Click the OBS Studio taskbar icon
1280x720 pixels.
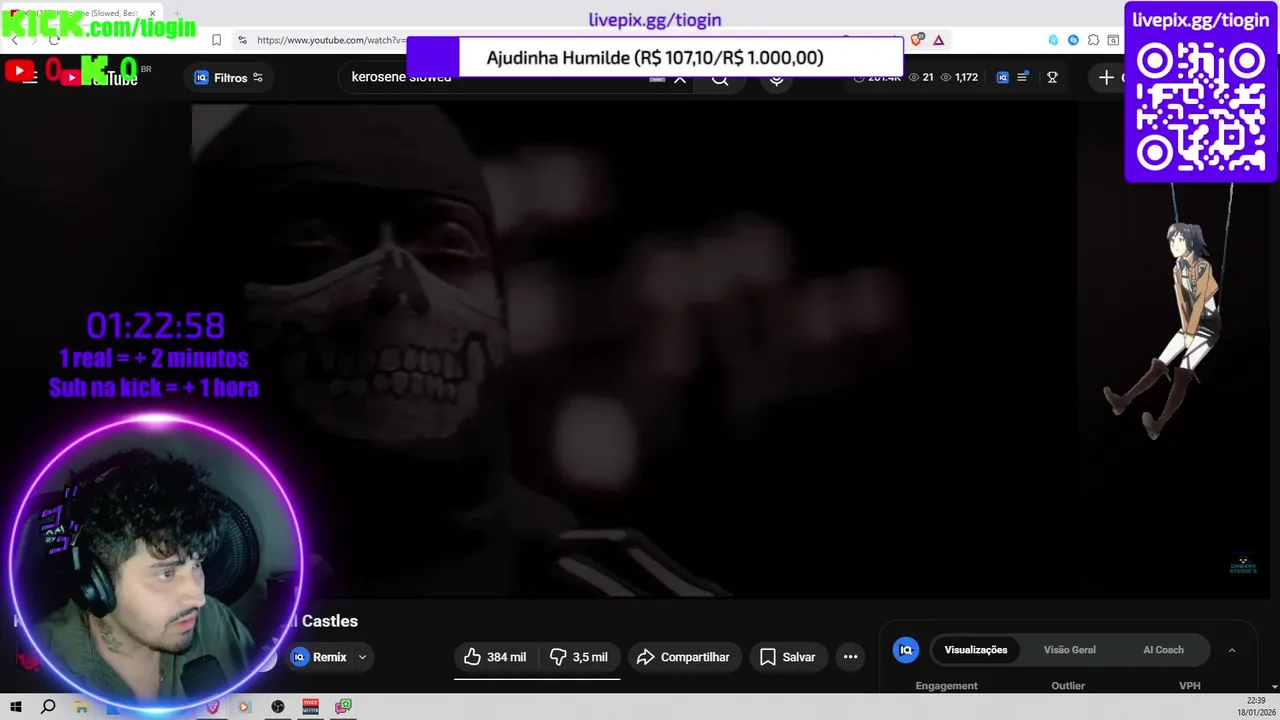tap(278, 706)
